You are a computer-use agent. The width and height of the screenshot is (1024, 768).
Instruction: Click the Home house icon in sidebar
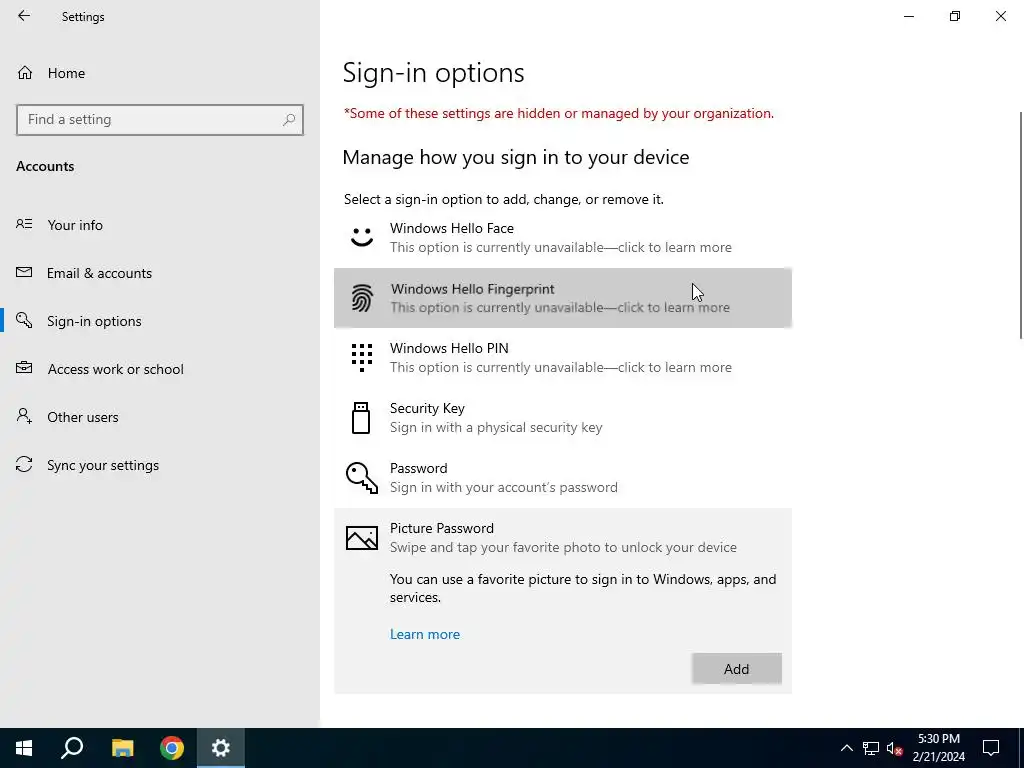pos(25,72)
